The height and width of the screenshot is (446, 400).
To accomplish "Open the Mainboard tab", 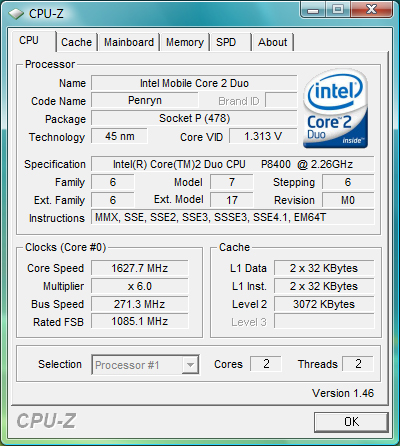I will click(x=129, y=42).
